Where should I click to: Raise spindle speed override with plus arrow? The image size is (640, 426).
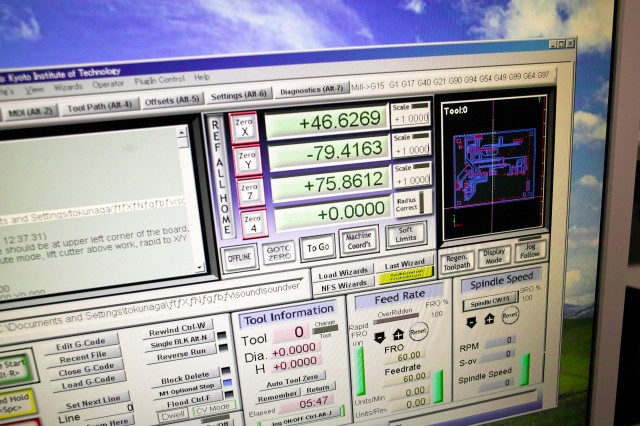click(488, 319)
